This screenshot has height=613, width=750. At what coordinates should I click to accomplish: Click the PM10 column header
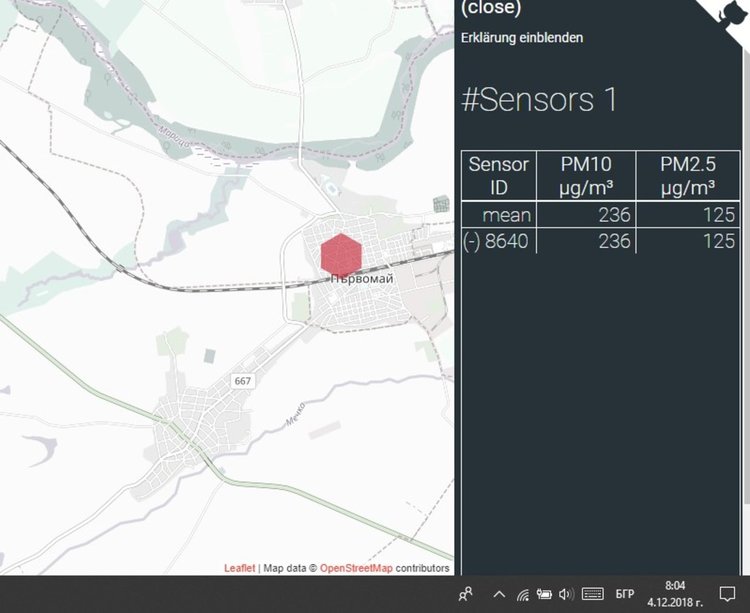[585, 175]
